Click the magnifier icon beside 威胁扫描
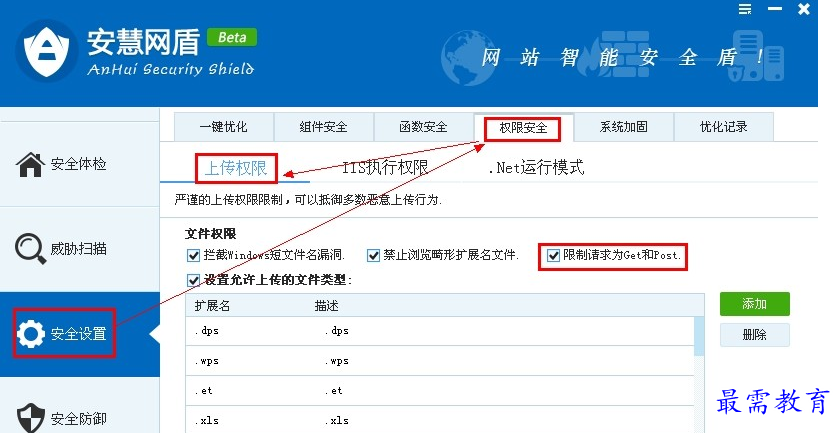The image size is (838, 433). tap(30, 249)
